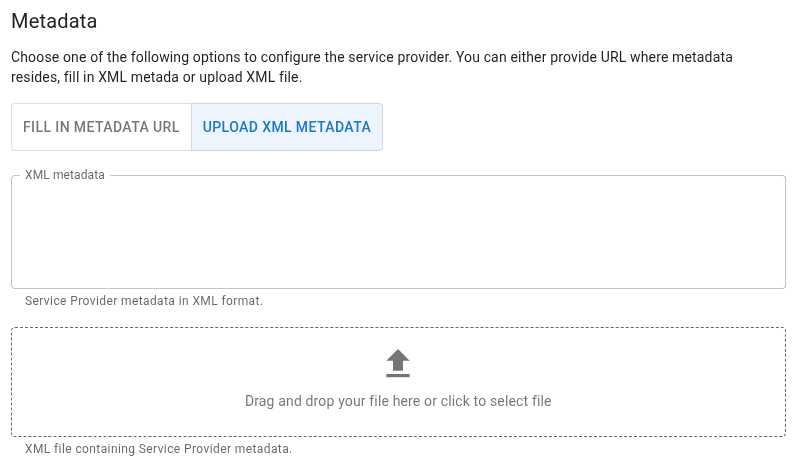This screenshot has width=807, height=472.
Task: Select the Upload XML Metadata tab
Action: [286, 127]
